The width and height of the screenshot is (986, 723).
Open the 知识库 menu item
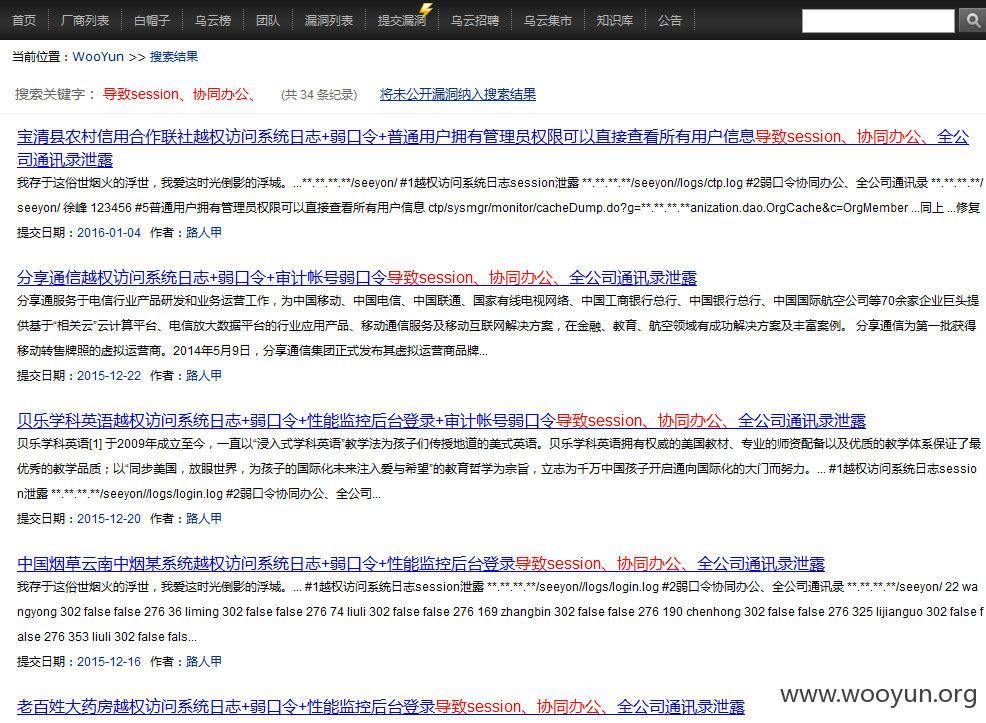click(614, 21)
